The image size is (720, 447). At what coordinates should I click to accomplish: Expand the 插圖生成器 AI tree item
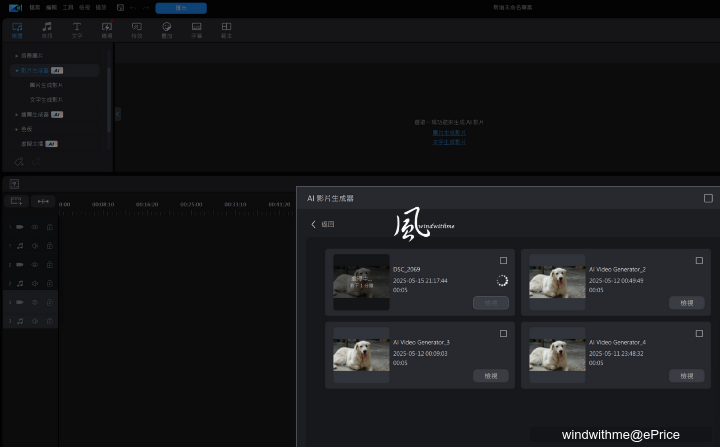(15, 114)
